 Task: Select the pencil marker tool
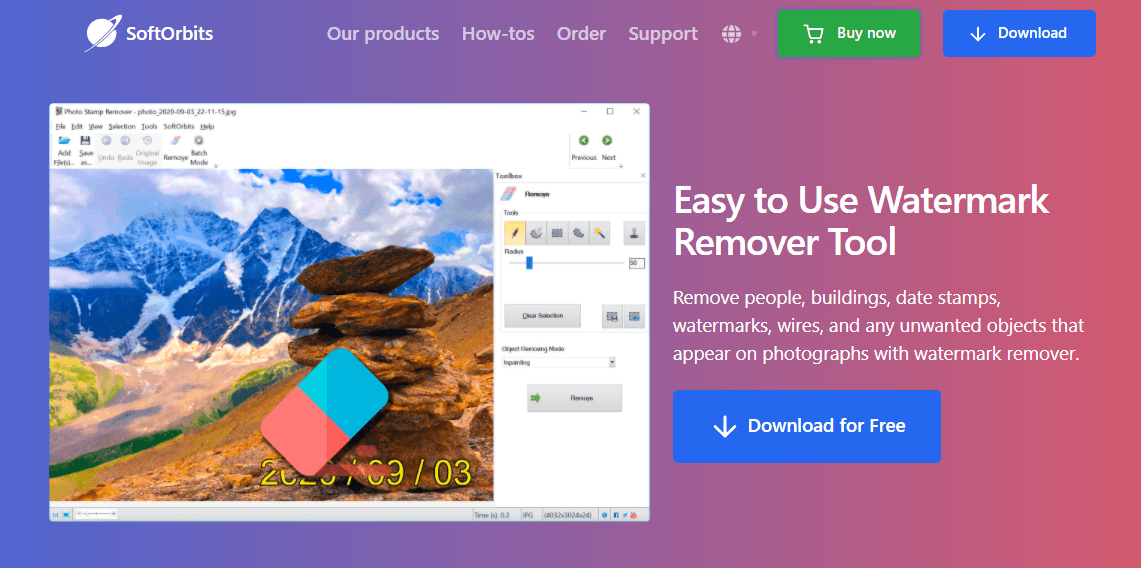[x=514, y=233]
